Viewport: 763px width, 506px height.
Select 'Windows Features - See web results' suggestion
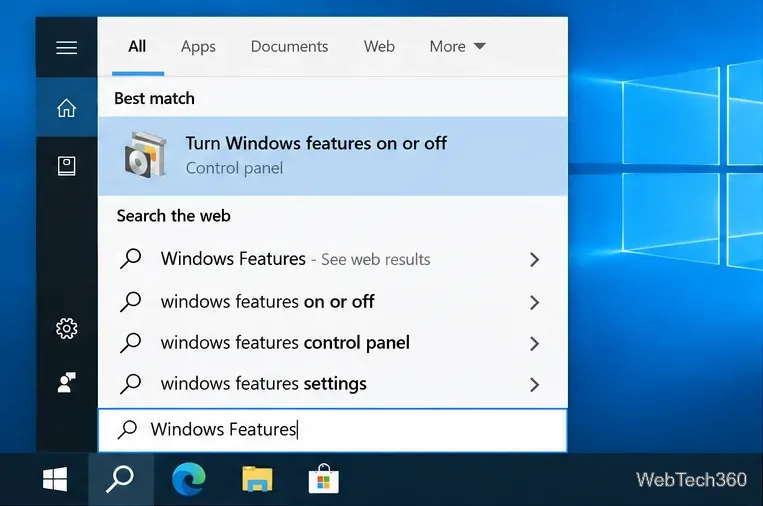click(295, 259)
